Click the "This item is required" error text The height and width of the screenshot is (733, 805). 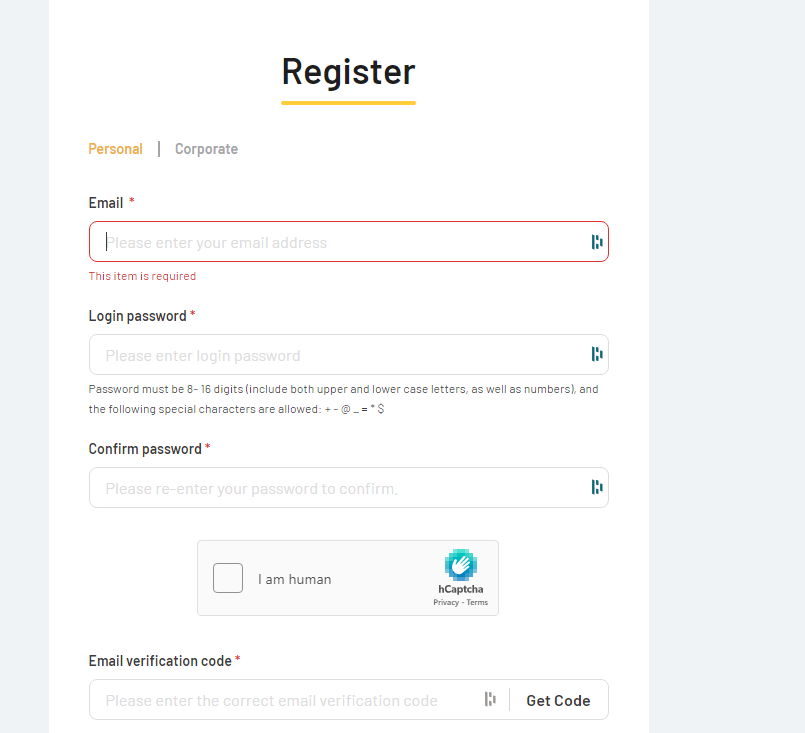point(142,276)
